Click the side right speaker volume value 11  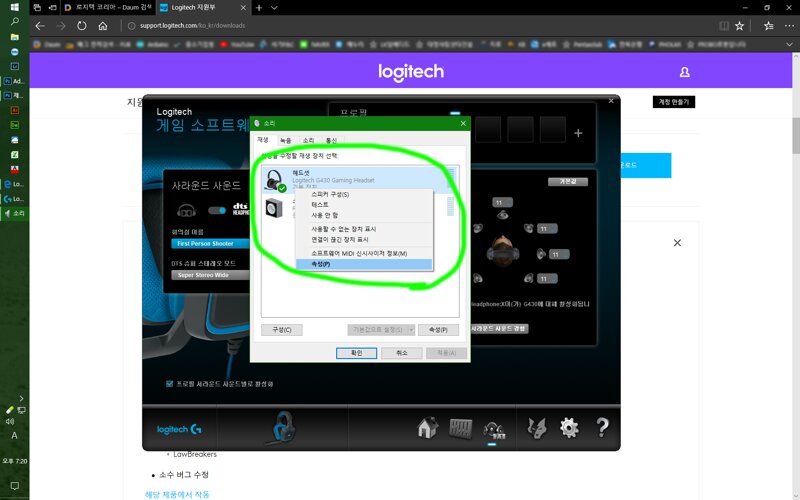[x=559, y=254]
